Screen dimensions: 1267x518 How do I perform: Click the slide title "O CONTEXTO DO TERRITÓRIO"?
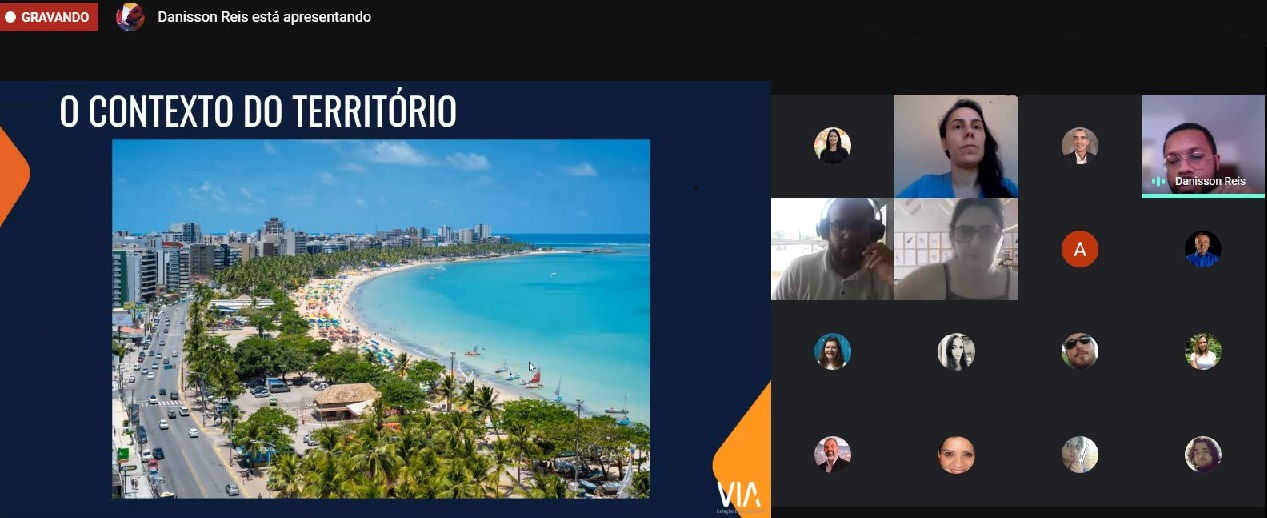(258, 111)
